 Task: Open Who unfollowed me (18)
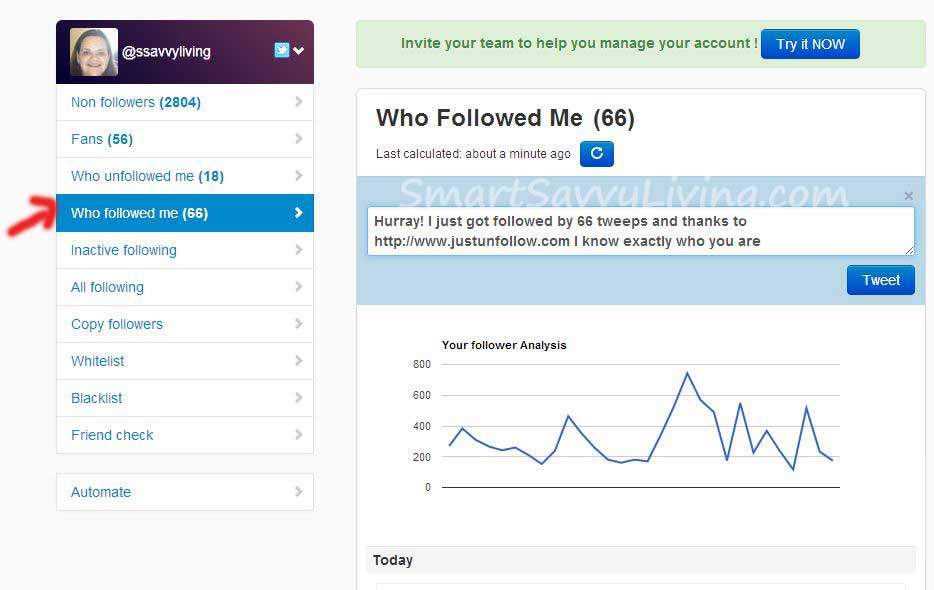[x=185, y=176]
